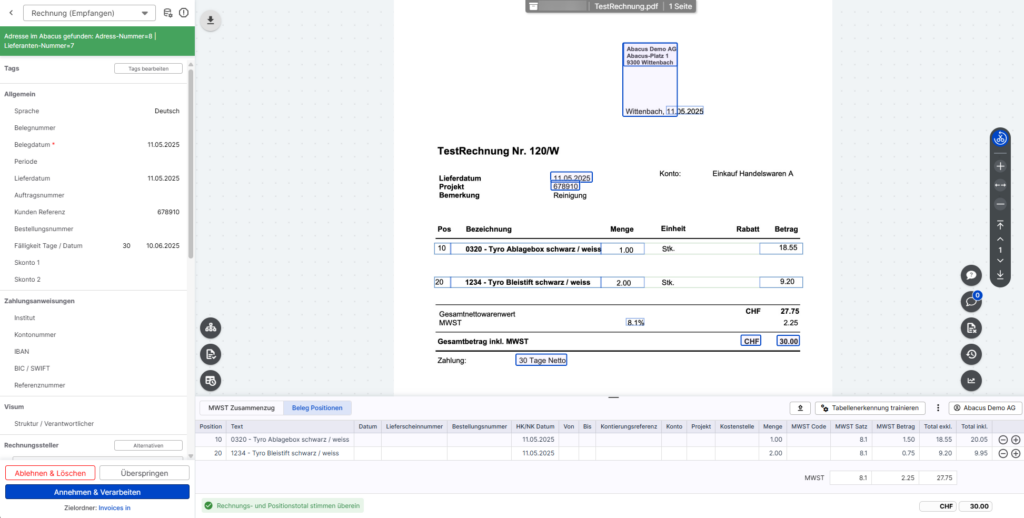Screen dimensions: 1024x518
Task: Remove the position 20 row
Action: click(x=1002, y=453)
